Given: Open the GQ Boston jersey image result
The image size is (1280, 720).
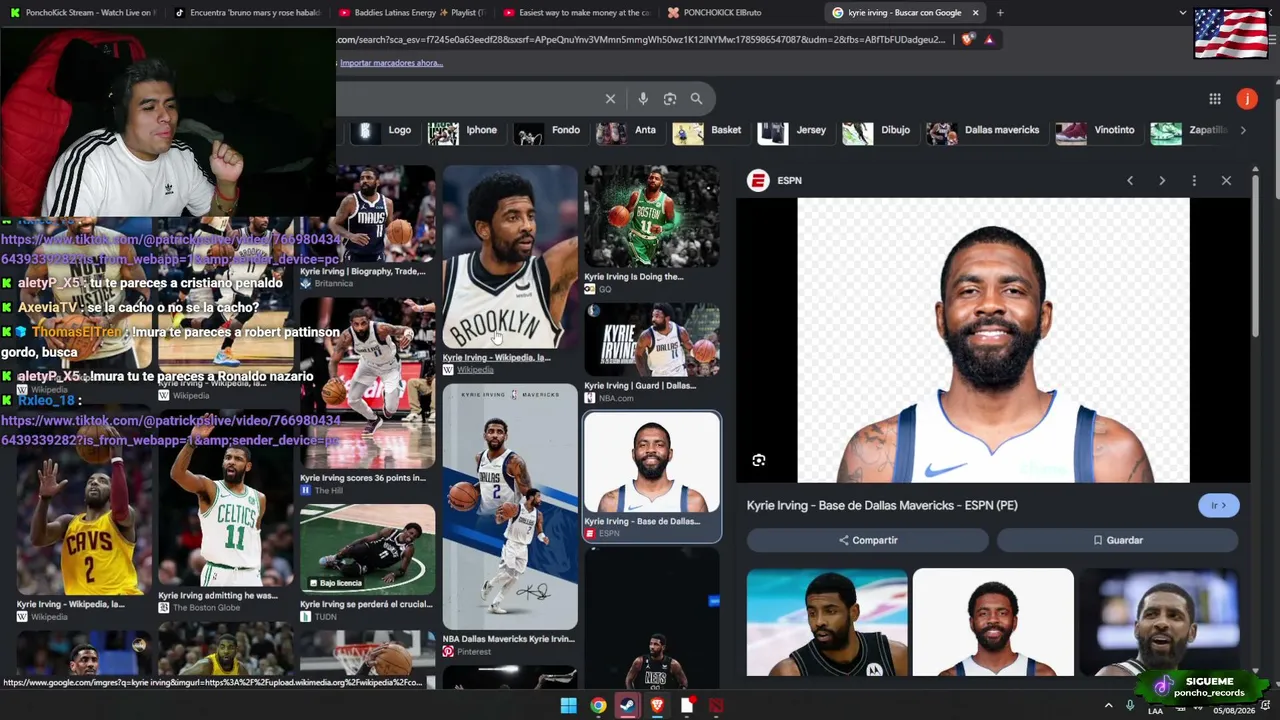Looking at the screenshot, I should (652, 217).
